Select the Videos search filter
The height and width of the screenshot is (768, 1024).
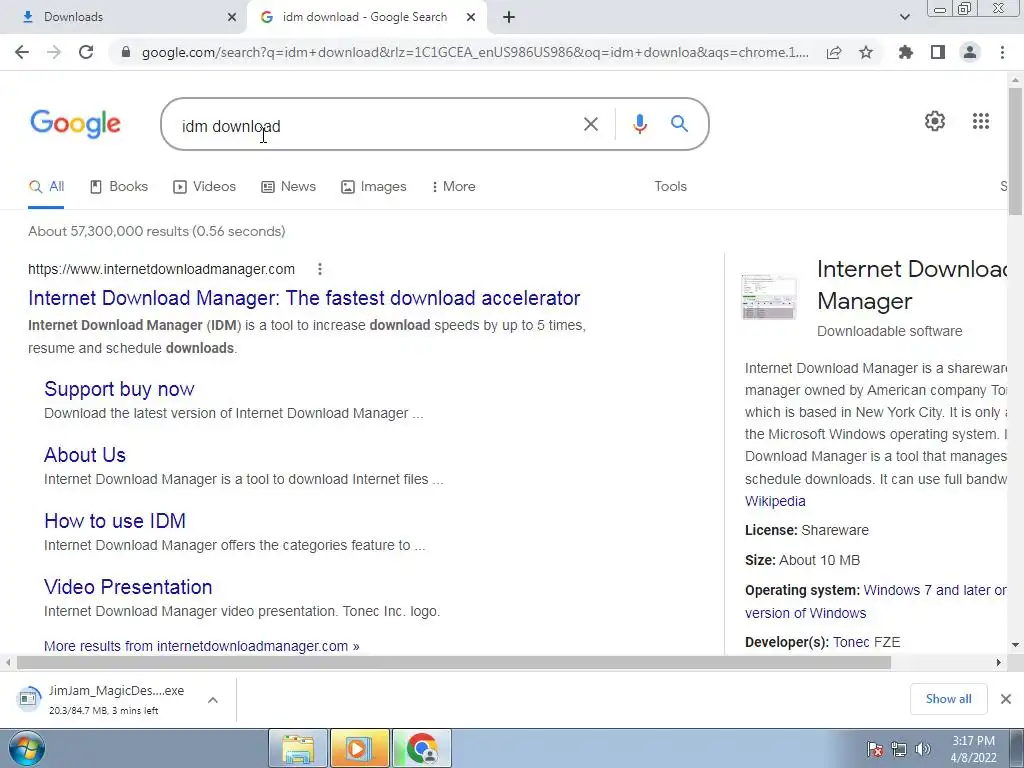pyautogui.click(x=204, y=186)
